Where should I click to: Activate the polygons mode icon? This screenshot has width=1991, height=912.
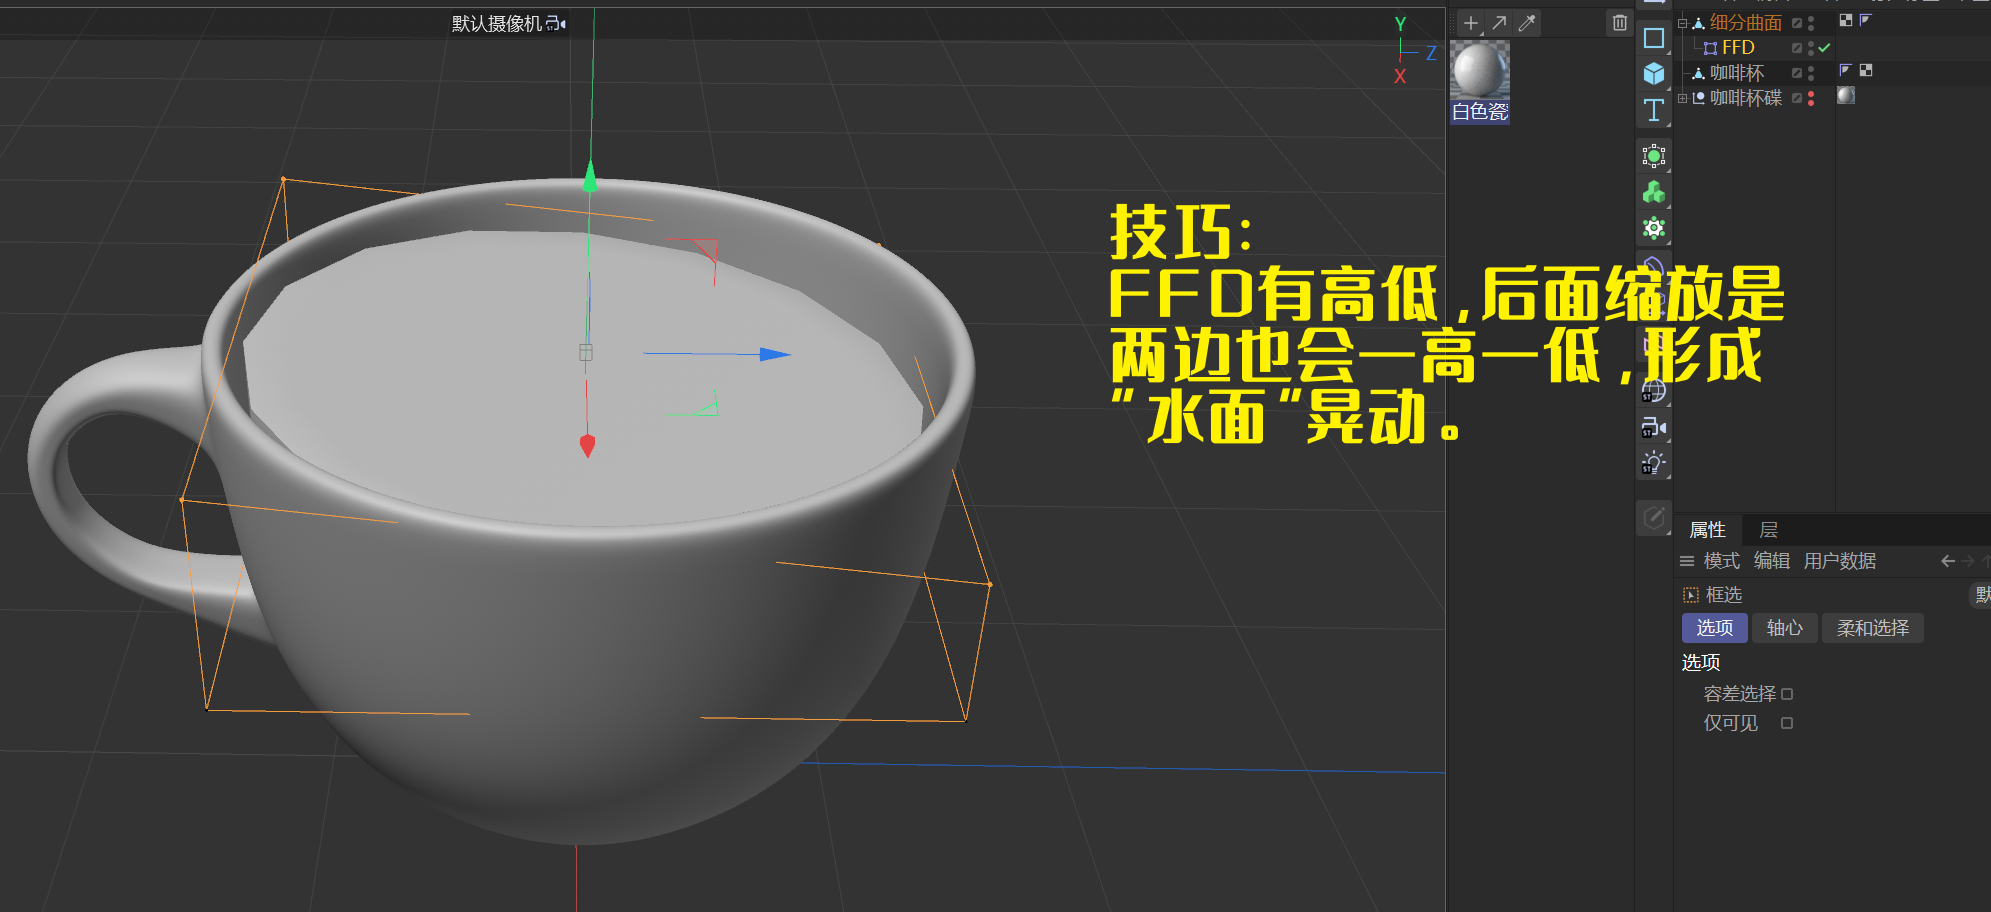[x=1654, y=192]
